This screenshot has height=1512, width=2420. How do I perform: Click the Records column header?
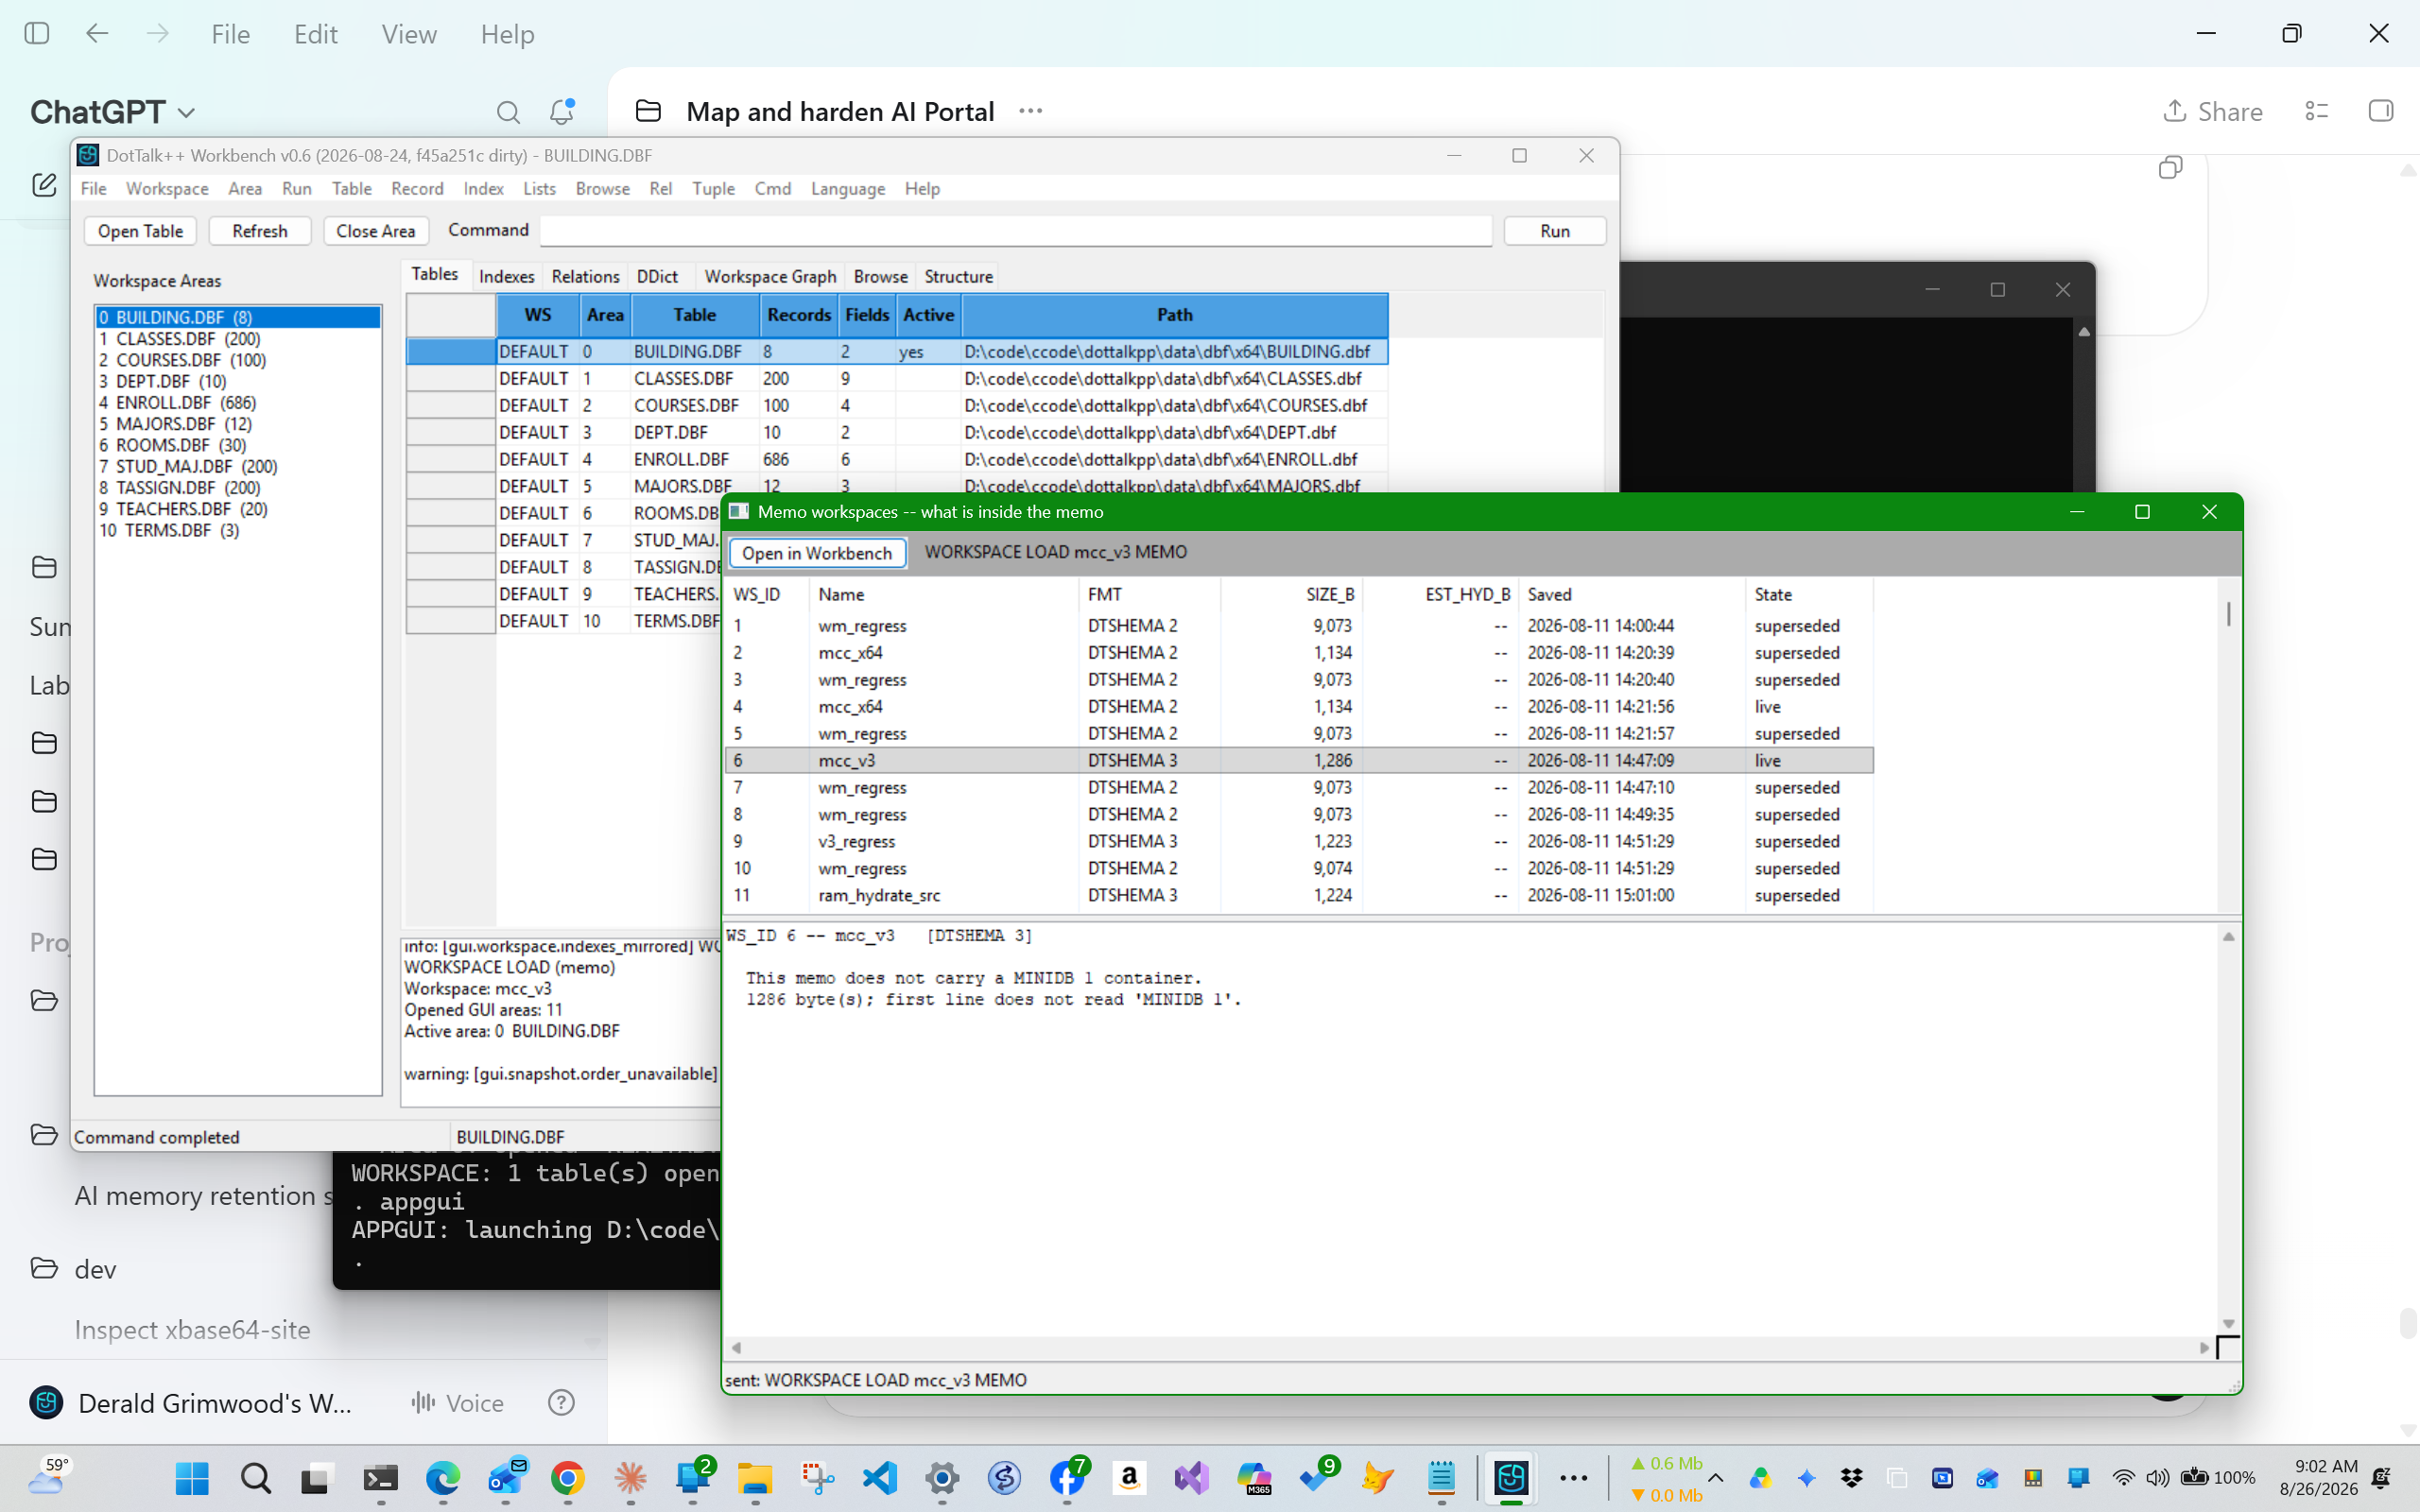pos(799,315)
